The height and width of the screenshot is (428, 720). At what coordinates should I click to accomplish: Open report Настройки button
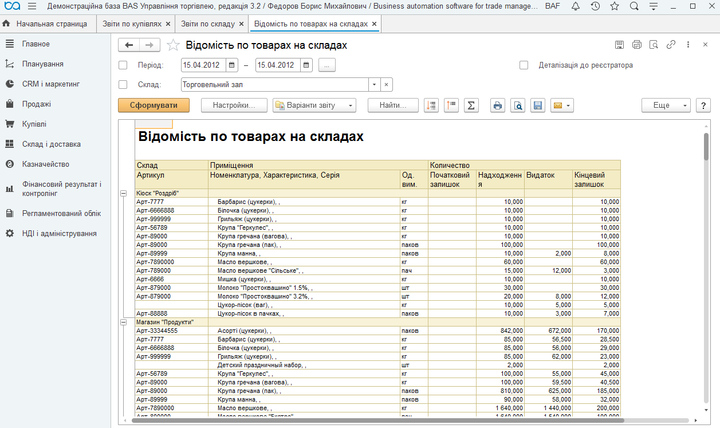coord(234,106)
